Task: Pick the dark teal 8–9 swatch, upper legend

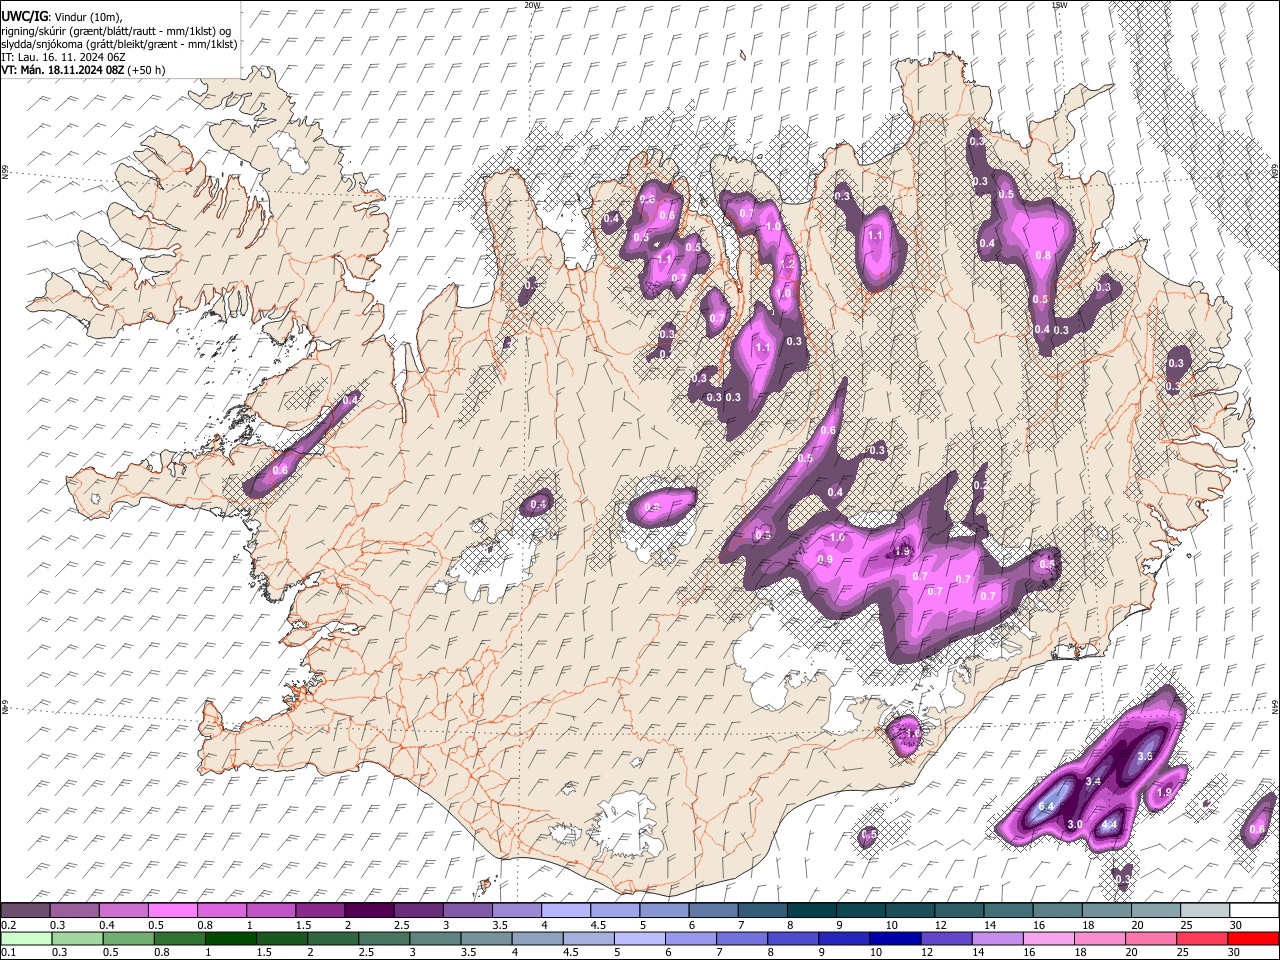Action: pos(814,910)
